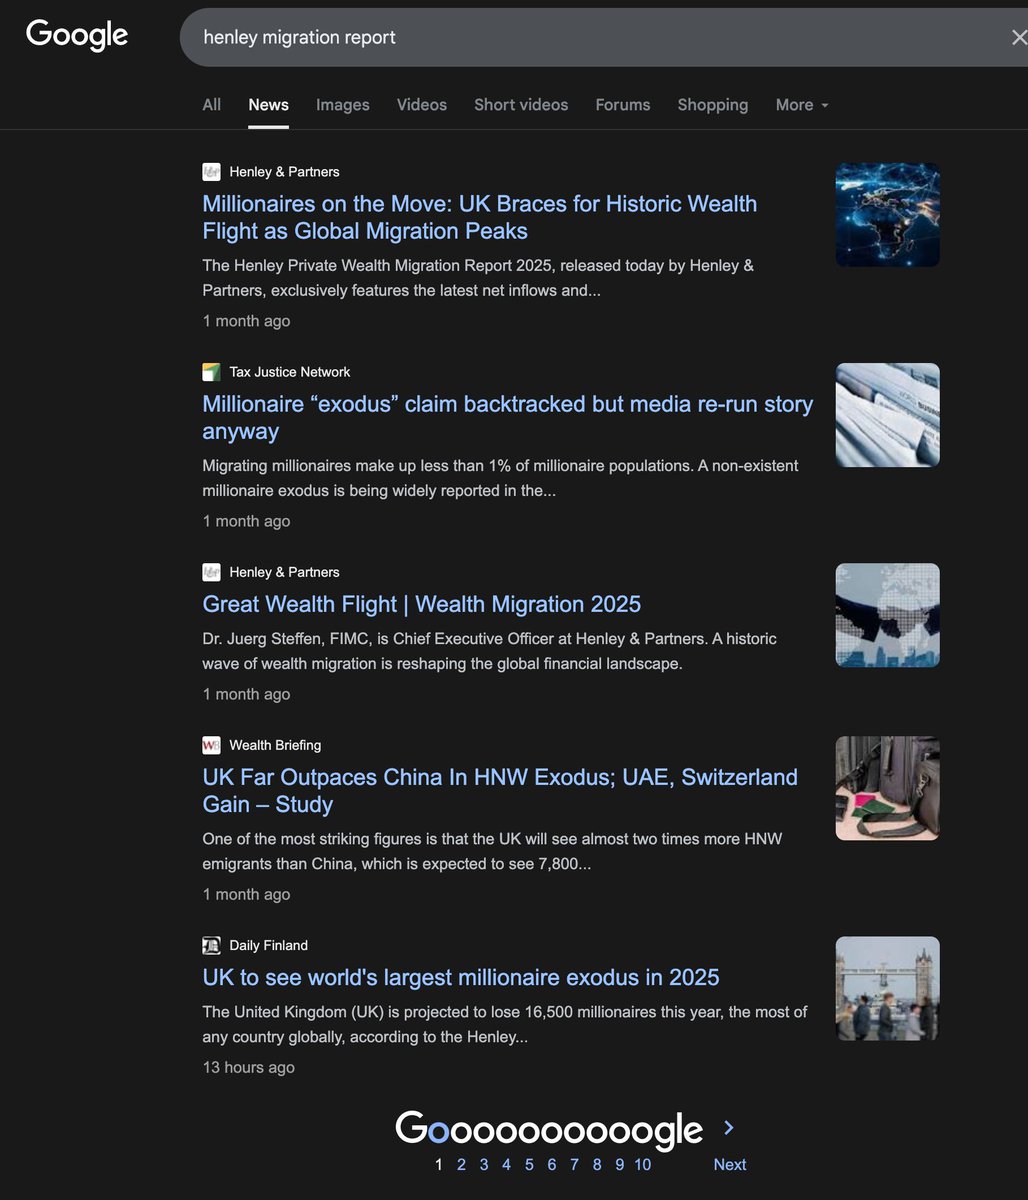Click the 13 hours ago timestamp

248,1067
